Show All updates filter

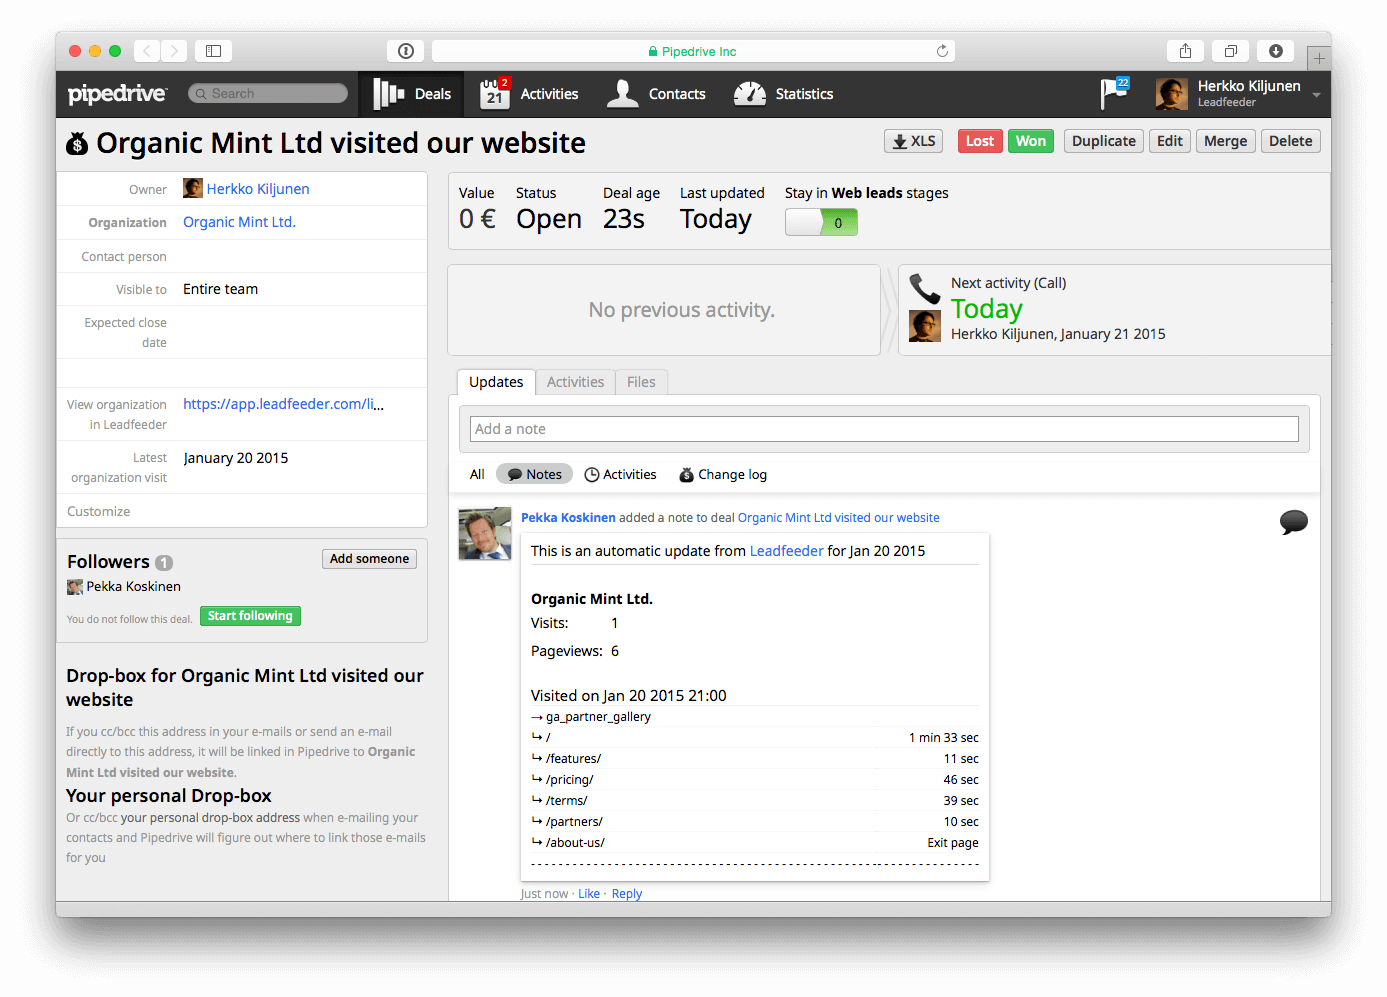pos(477,475)
